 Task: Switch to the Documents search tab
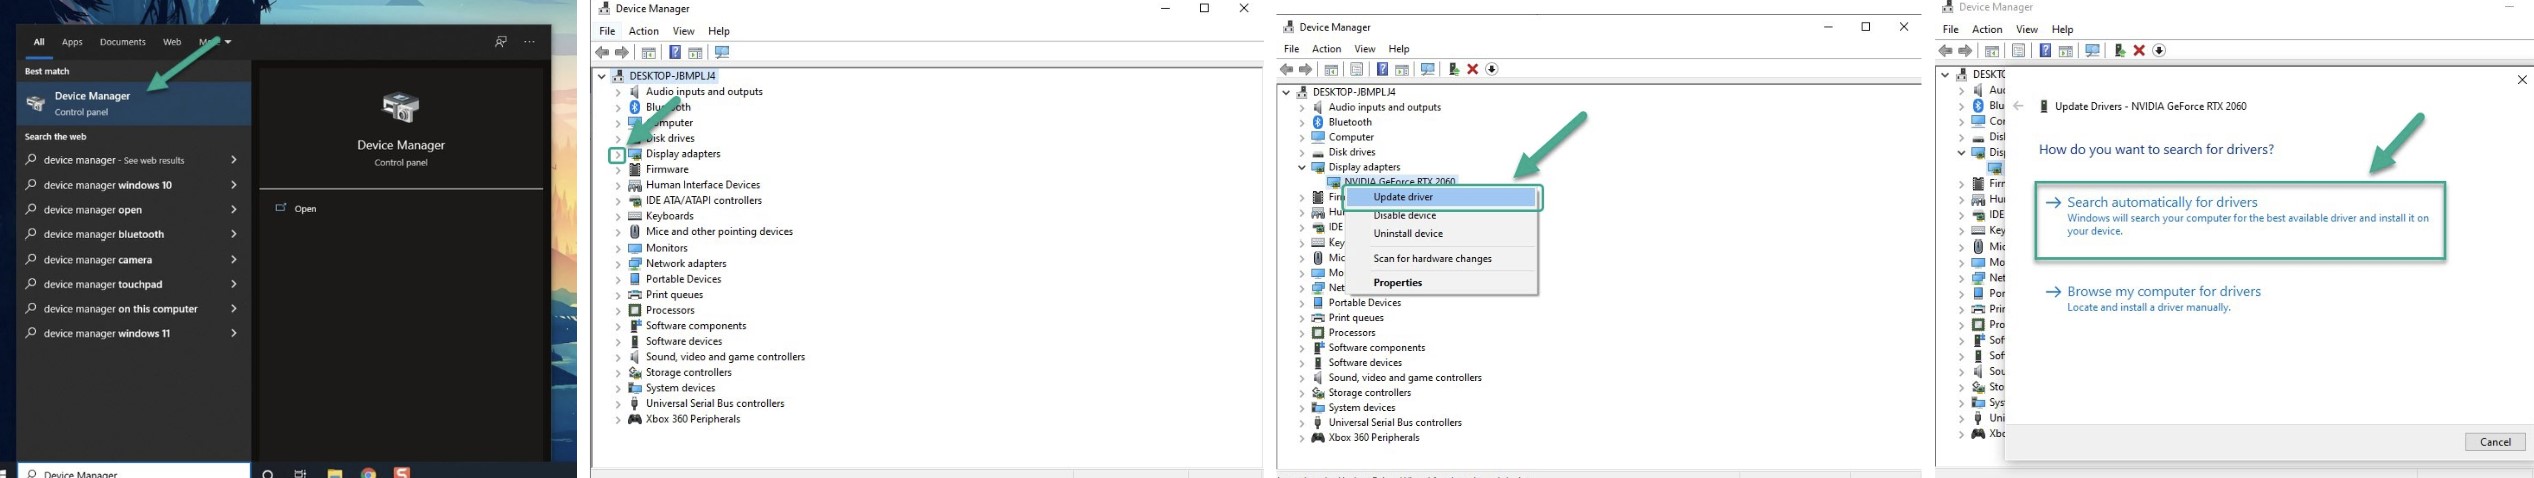pyautogui.click(x=122, y=42)
